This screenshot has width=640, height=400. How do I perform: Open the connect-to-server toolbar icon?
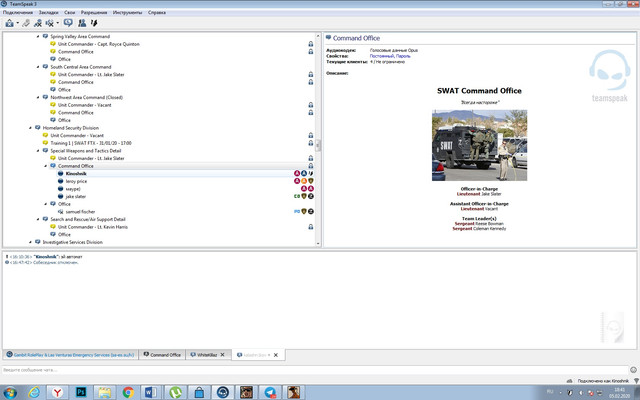pyautogui.click(x=9, y=23)
